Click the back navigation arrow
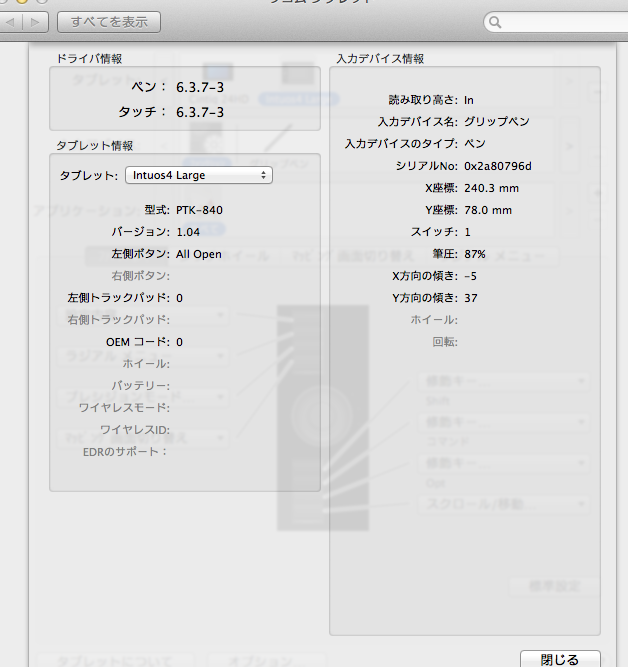Image resolution: width=628 pixels, height=667 pixels. point(9,22)
